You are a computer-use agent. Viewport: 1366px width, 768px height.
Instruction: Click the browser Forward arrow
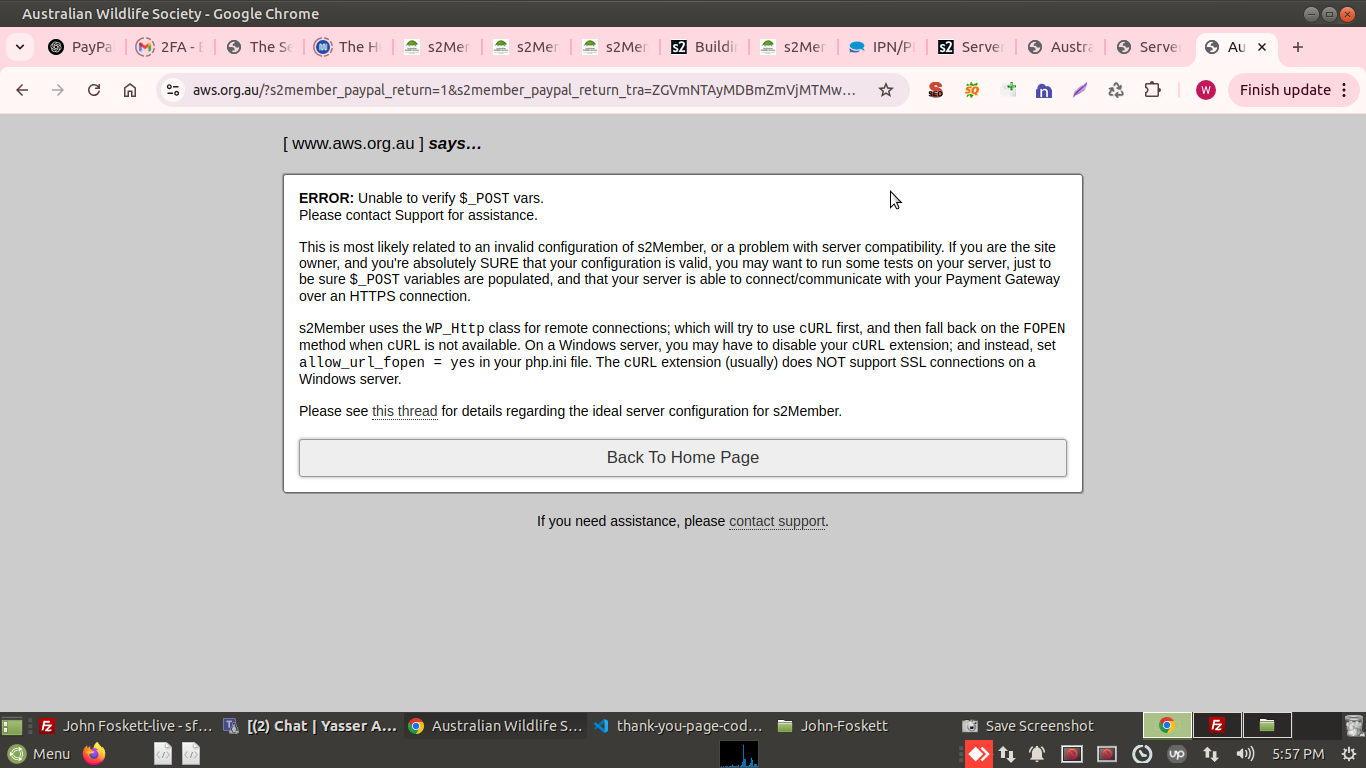pyautogui.click(x=58, y=90)
